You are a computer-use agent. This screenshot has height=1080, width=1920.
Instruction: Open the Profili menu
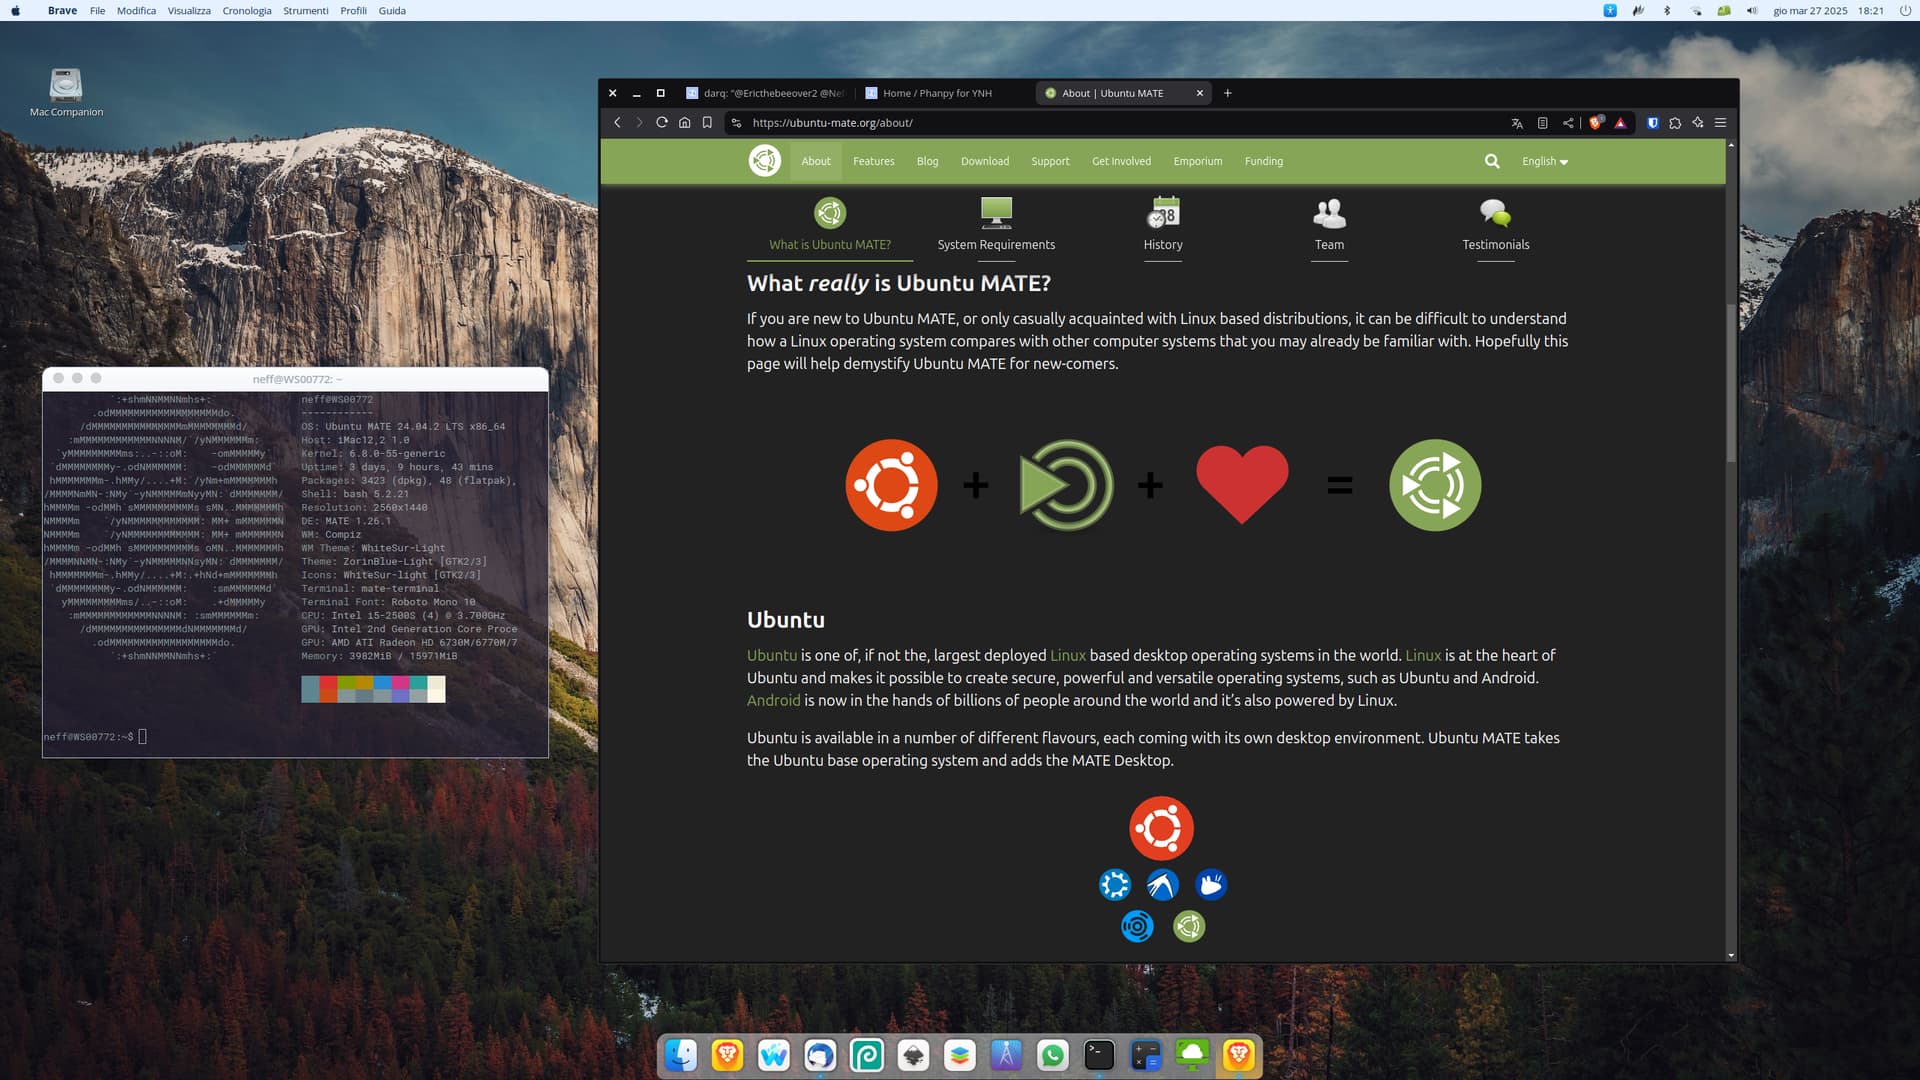click(353, 11)
